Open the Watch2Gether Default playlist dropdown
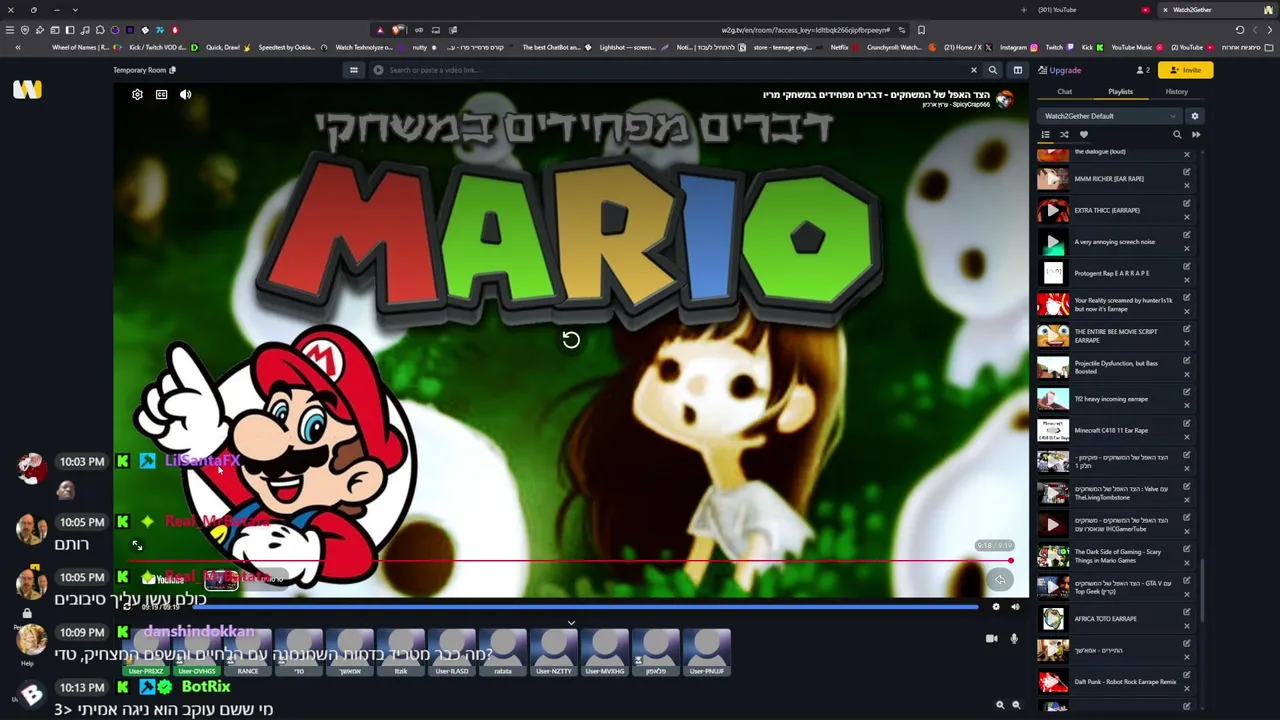This screenshot has width=1280, height=720. tap(1110, 116)
